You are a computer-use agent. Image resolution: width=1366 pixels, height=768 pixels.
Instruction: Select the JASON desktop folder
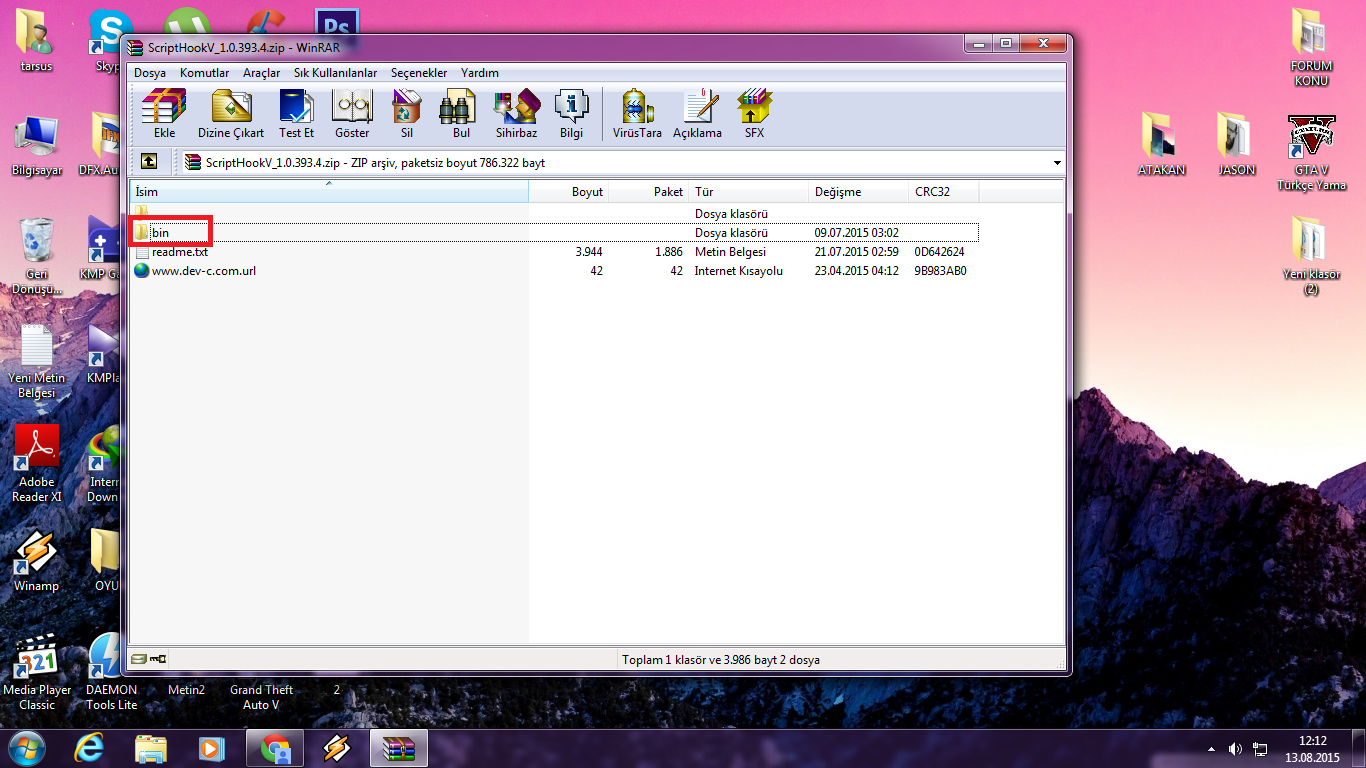click(1236, 145)
